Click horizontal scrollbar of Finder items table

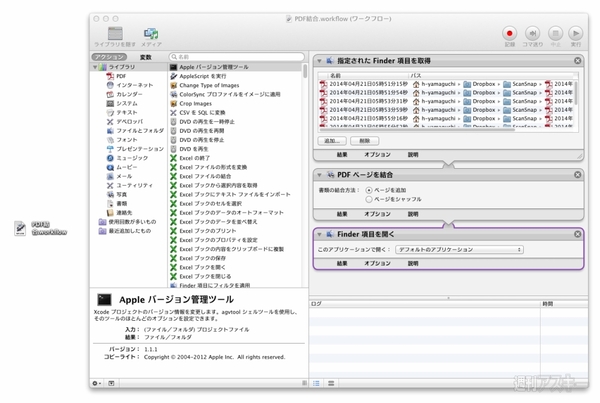point(417,129)
